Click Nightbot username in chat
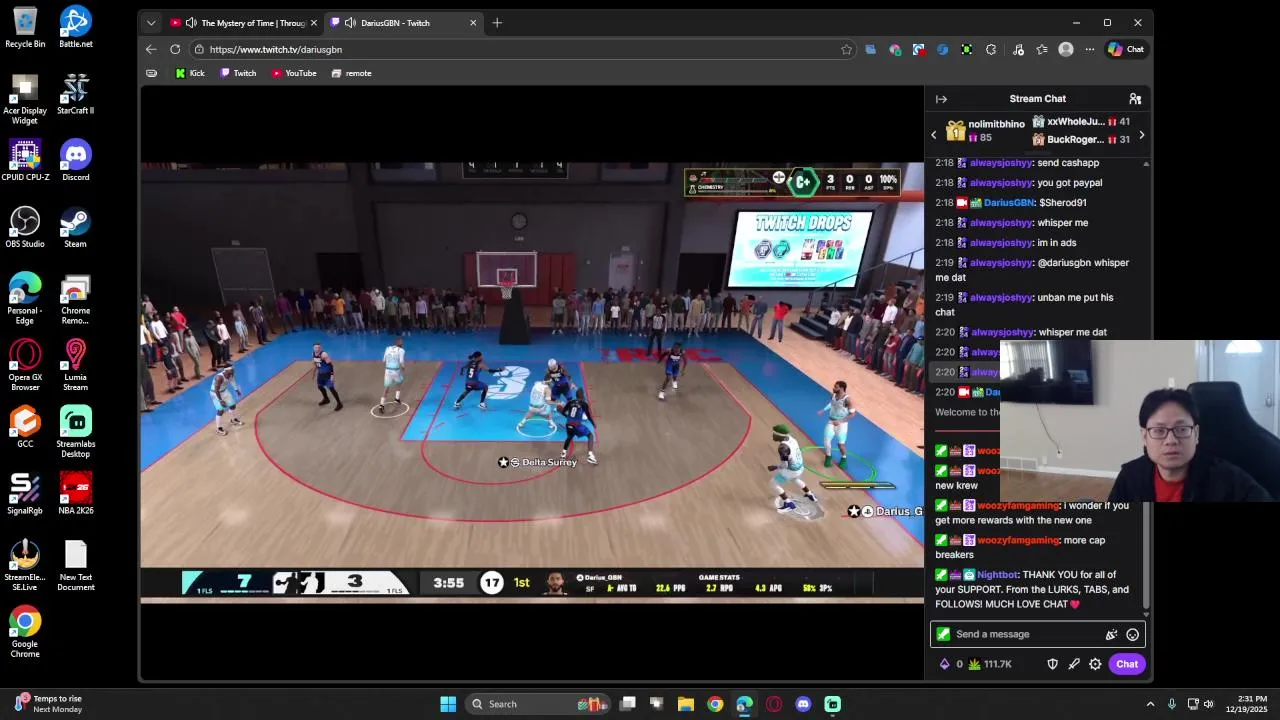Image resolution: width=1280 pixels, height=720 pixels. 997,575
